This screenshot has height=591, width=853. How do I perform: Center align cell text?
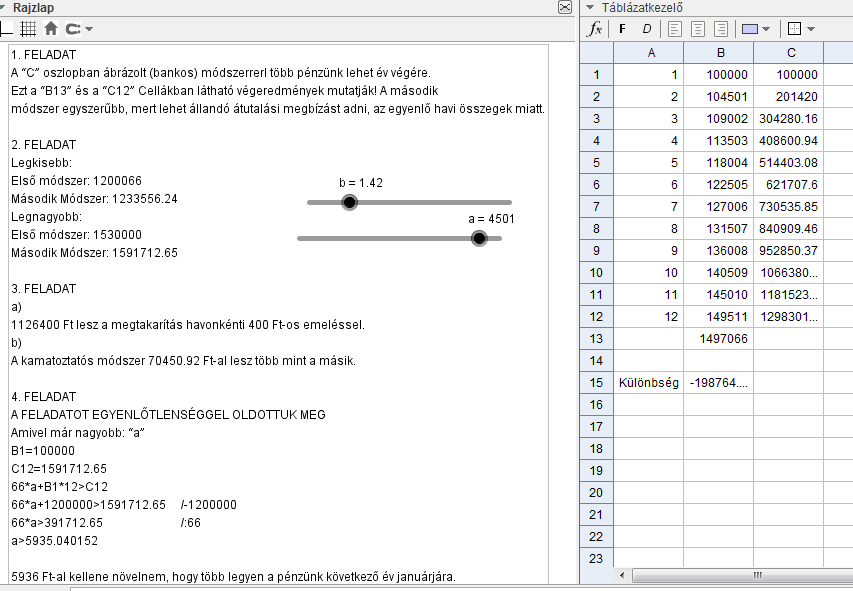click(698, 29)
